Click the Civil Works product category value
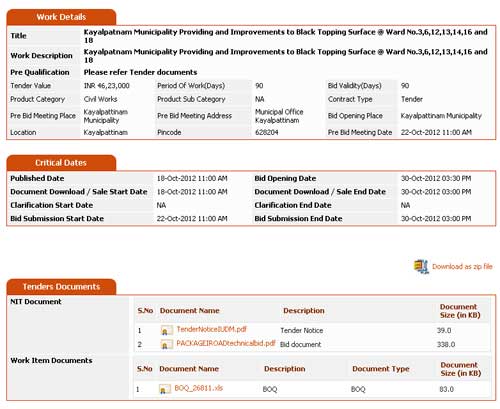The height and width of the screenshot is (409, 500). point(101,99)
